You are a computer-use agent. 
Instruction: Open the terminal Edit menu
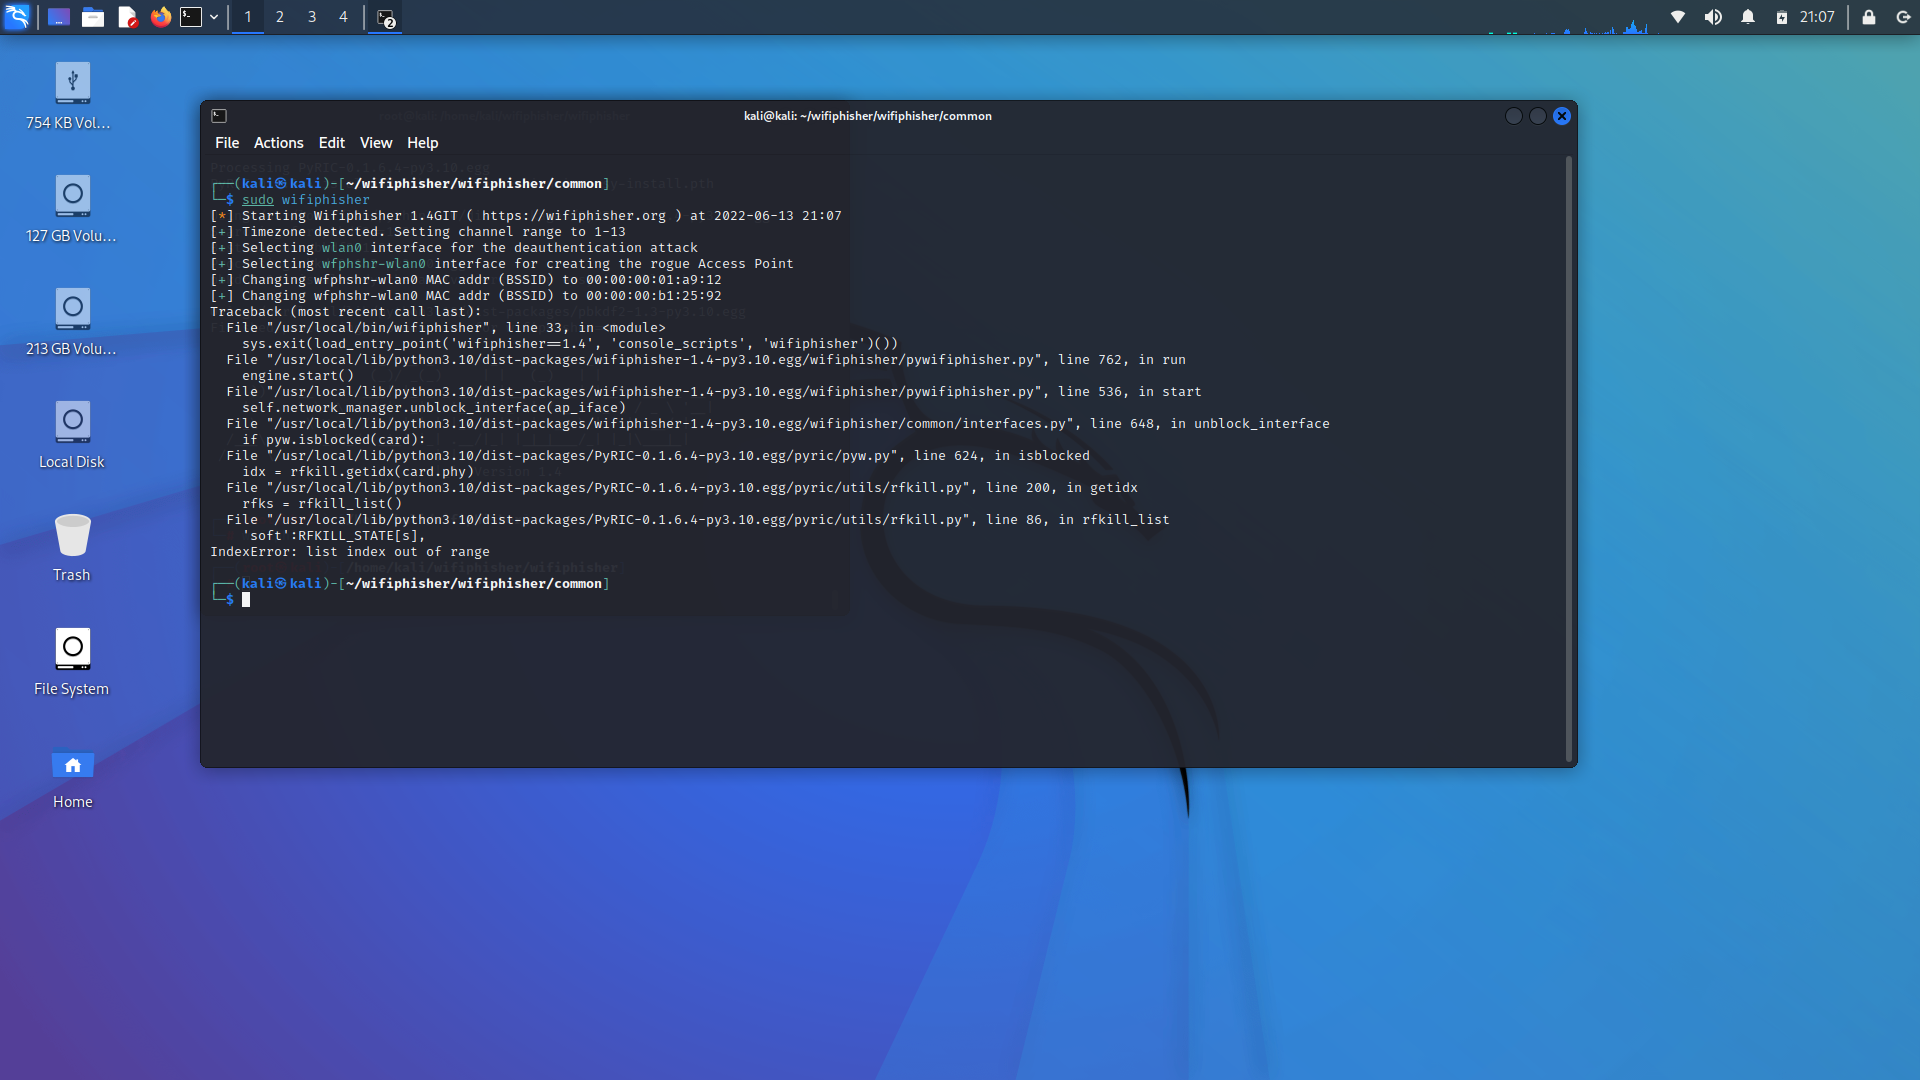[331, 143]
